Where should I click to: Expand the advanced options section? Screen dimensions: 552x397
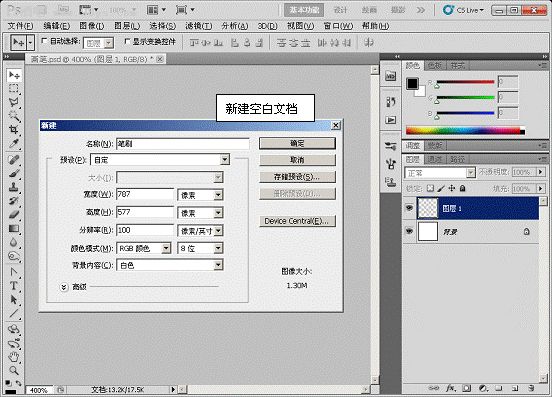pyautogui.click(x=64, y=287)
